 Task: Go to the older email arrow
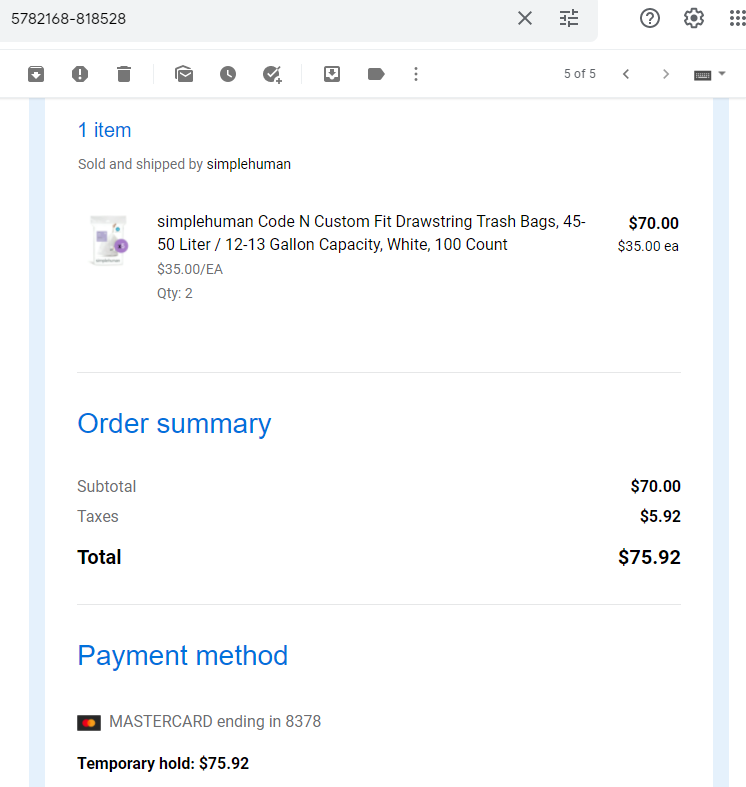tap(666, 74)
